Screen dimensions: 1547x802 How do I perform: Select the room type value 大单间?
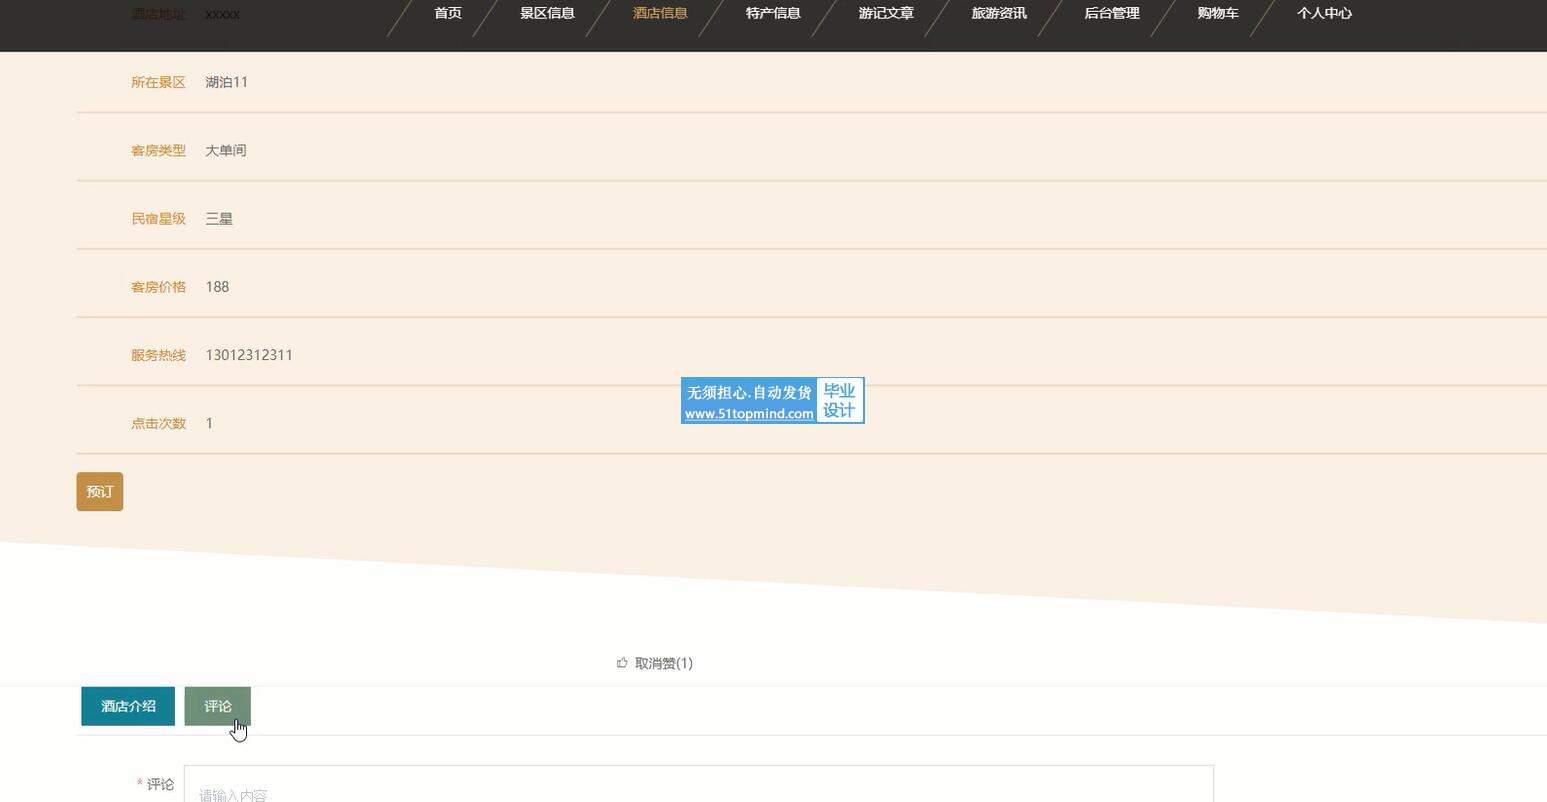pyautogui.click(x=226, y=150)
